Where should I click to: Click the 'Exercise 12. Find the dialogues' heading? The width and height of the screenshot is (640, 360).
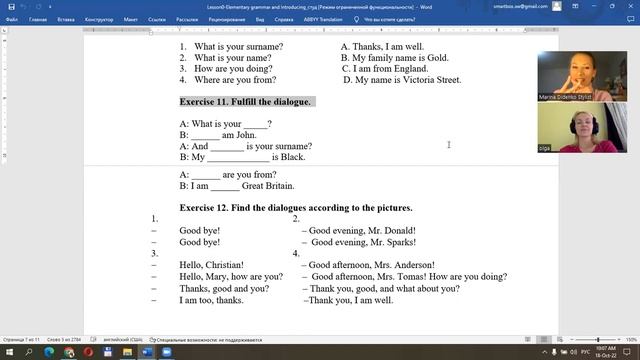tap(296, 207)
